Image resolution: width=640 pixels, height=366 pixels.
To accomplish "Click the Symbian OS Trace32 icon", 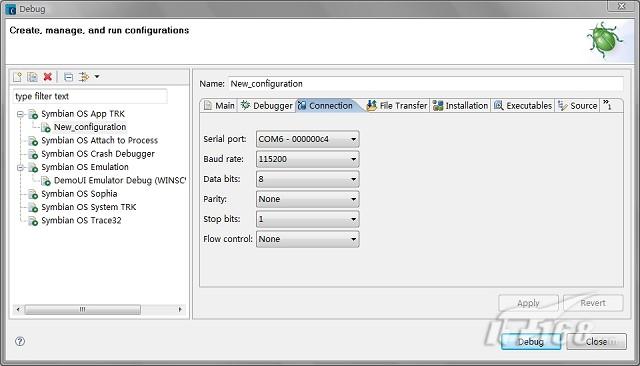I will click(33, 221).
